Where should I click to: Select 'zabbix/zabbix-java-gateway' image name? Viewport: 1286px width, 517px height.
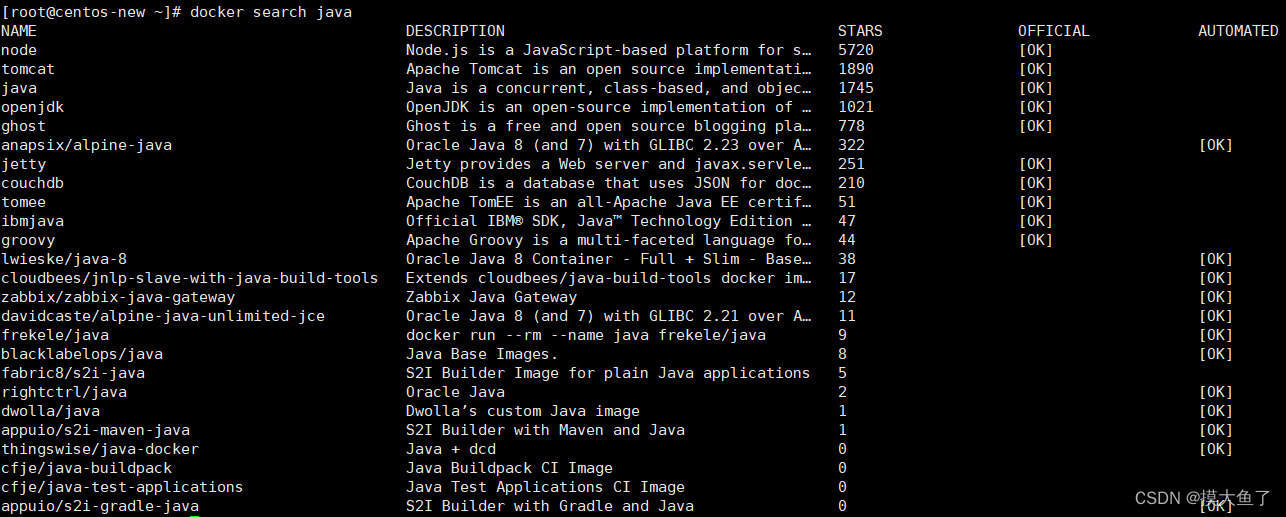click(118, 297)
